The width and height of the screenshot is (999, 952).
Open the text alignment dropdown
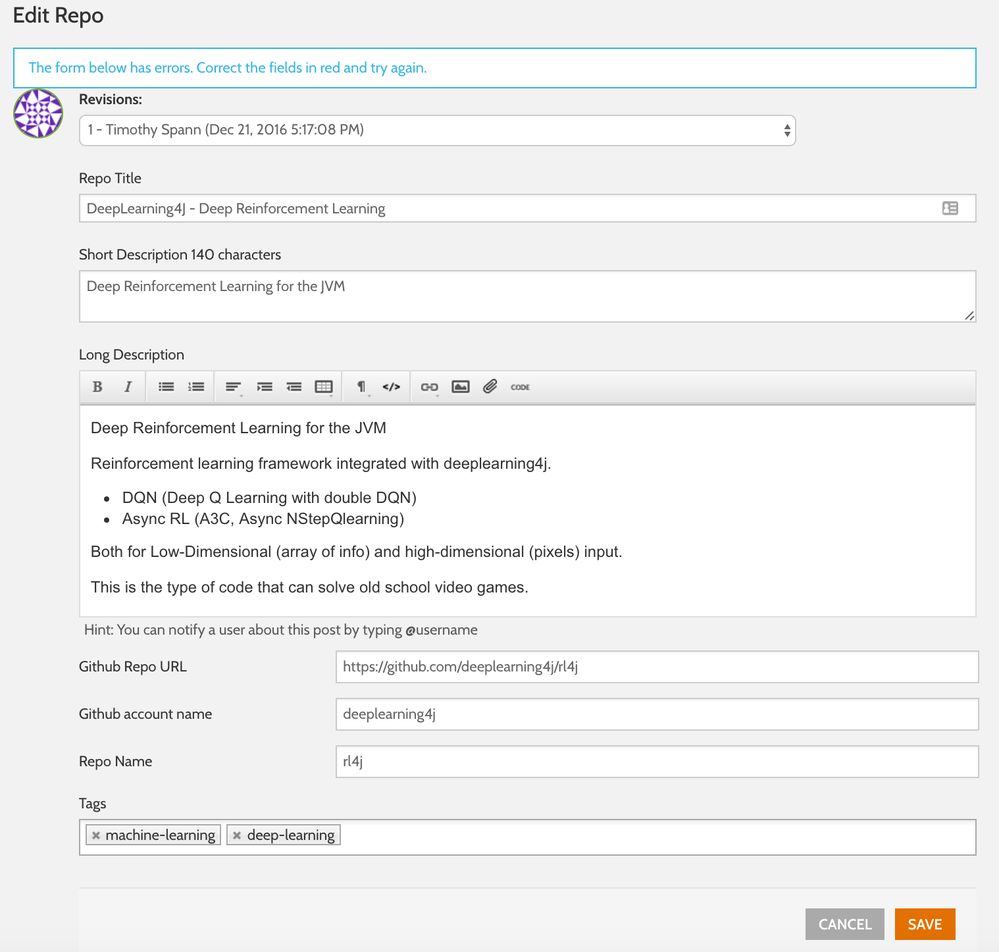pos(233,387)
